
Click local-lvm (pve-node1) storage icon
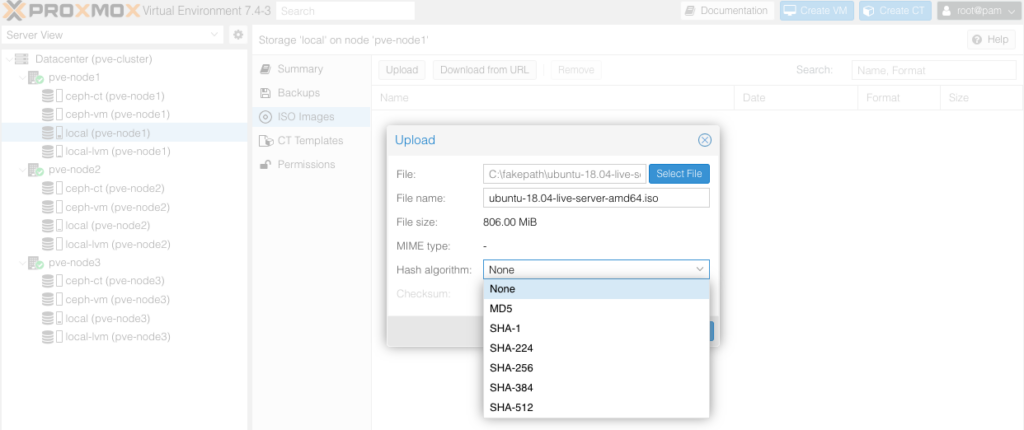pyautogui.click(x=52, y=151)
